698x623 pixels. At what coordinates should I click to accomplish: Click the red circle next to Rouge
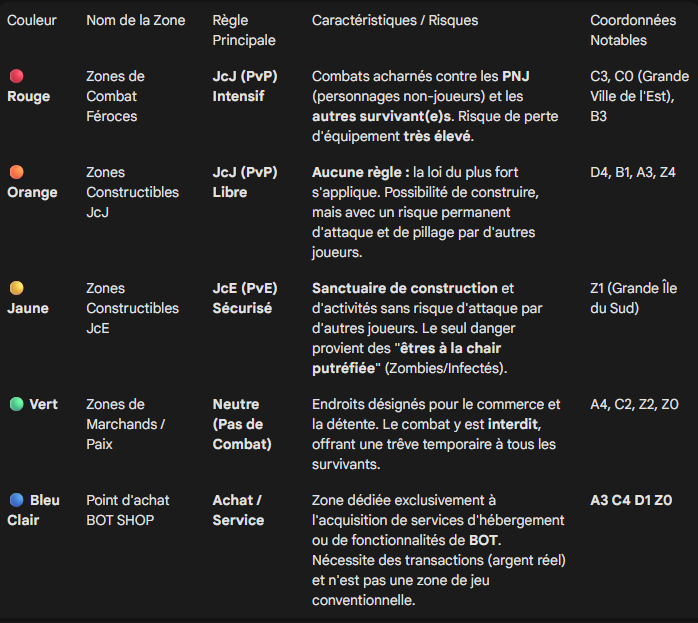click(x=16, y=76)
